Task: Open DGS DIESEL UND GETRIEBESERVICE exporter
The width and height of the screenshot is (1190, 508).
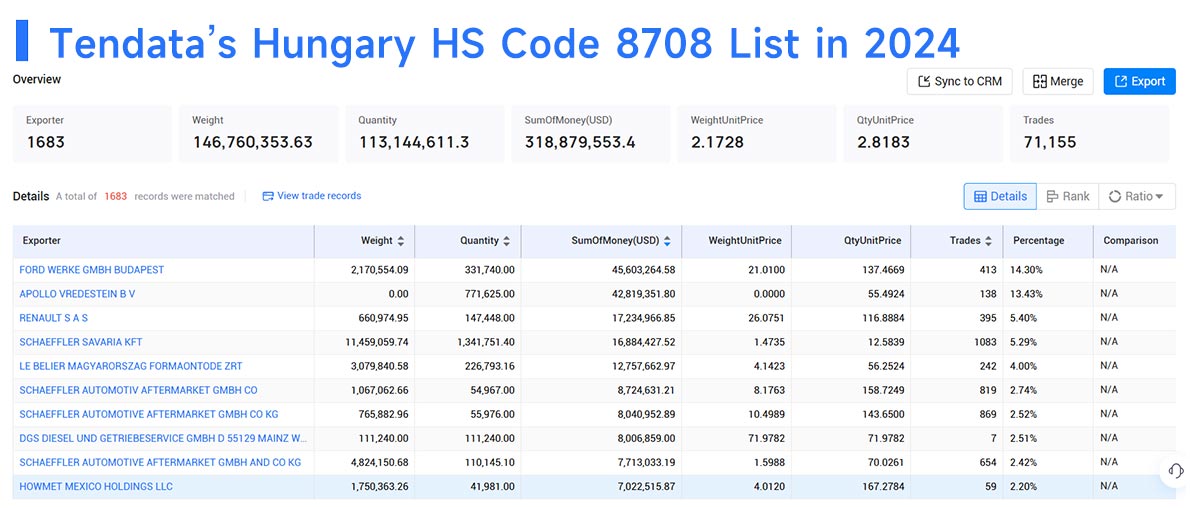Action: click(x=163, y=439)
